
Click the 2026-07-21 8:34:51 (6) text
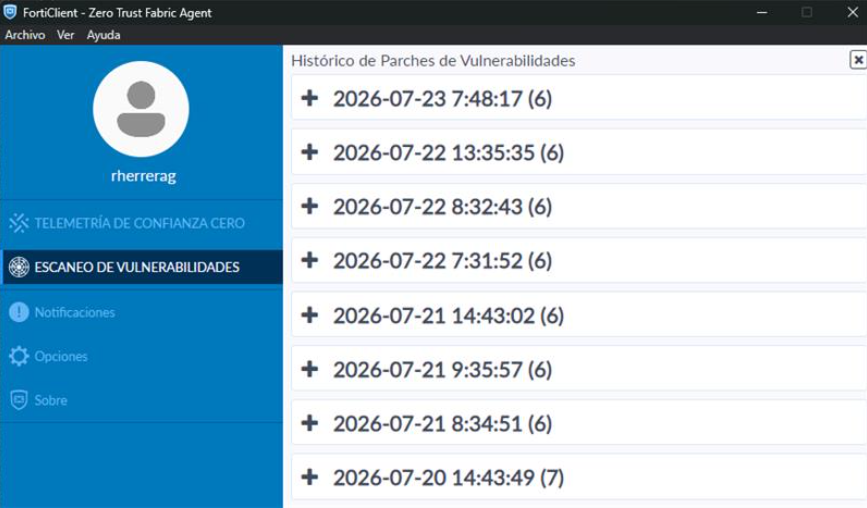tap(442, 423)
